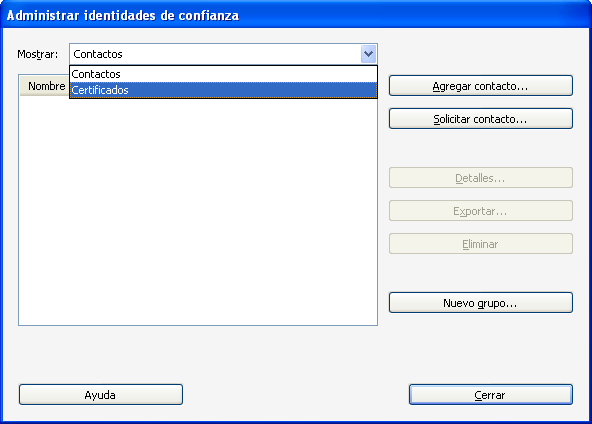Click the Solicitar contacto button

pos(481,119)
